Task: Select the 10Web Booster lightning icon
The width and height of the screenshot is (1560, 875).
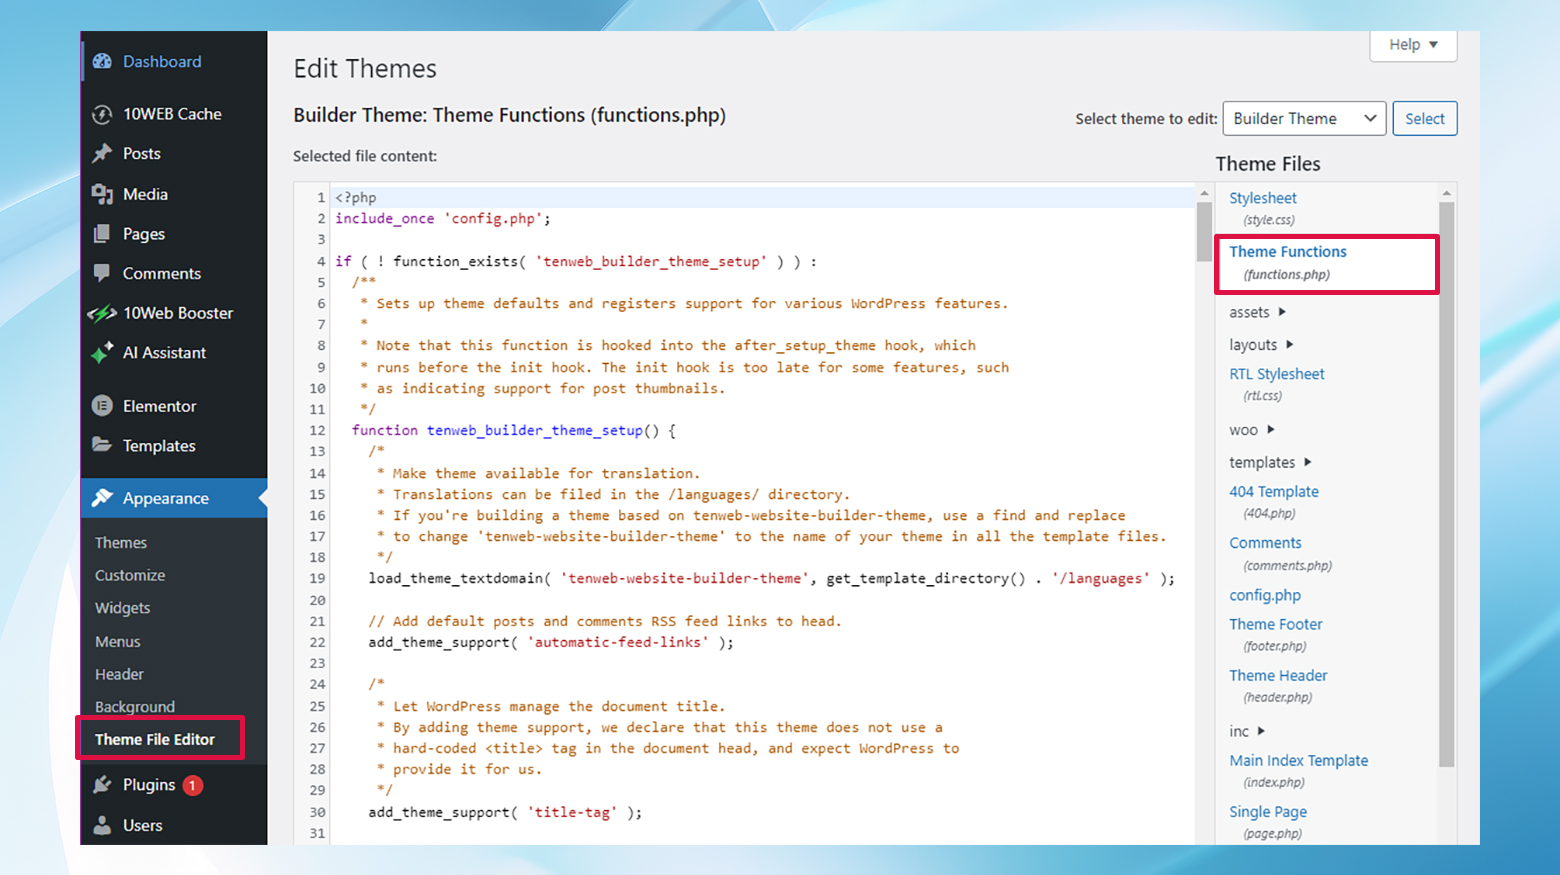Action: [102, 313]
